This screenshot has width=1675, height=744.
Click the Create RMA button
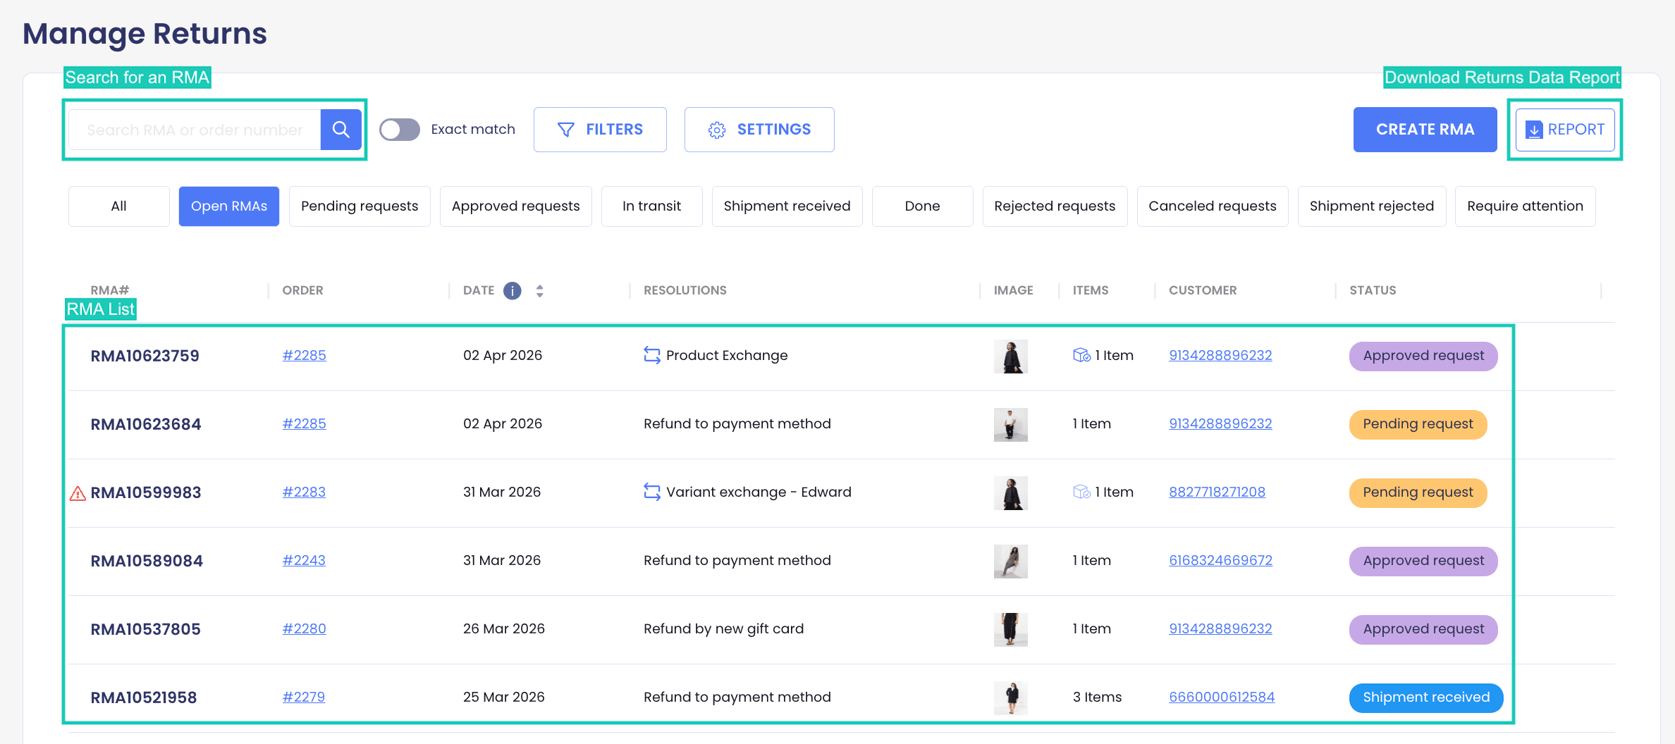click(1425, 129)
